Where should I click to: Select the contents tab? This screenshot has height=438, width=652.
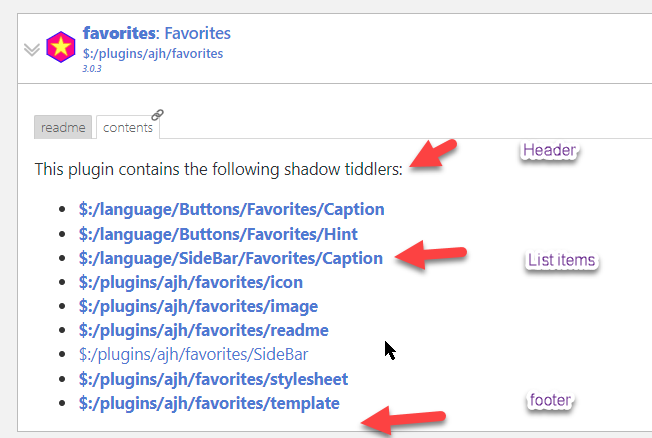[x=128, y=127]
